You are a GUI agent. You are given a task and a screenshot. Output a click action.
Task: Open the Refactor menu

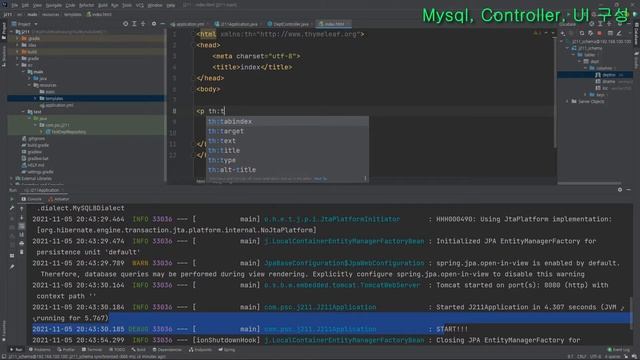(x=87, y=5)
